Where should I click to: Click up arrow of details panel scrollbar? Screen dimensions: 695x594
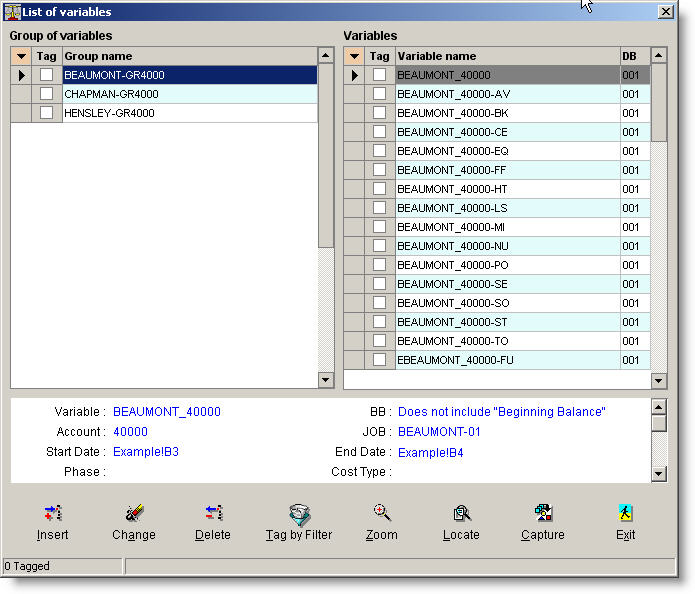click(x=659, y=407)
